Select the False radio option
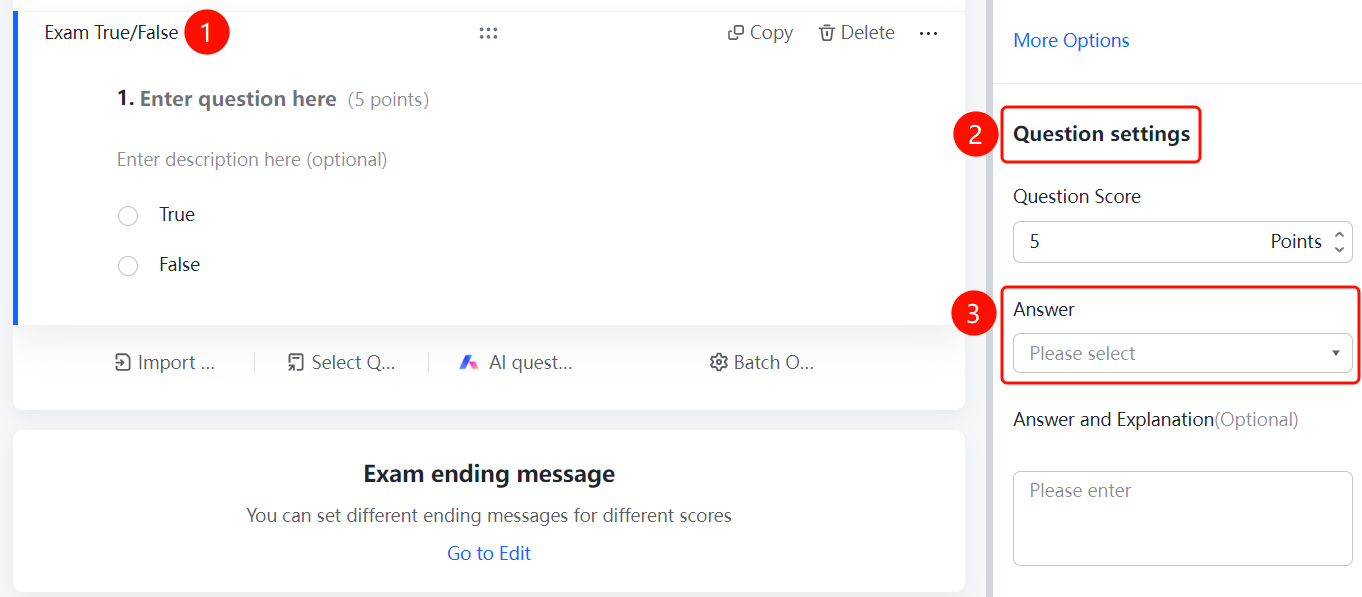1362x597 pixels. coord(128,266)
